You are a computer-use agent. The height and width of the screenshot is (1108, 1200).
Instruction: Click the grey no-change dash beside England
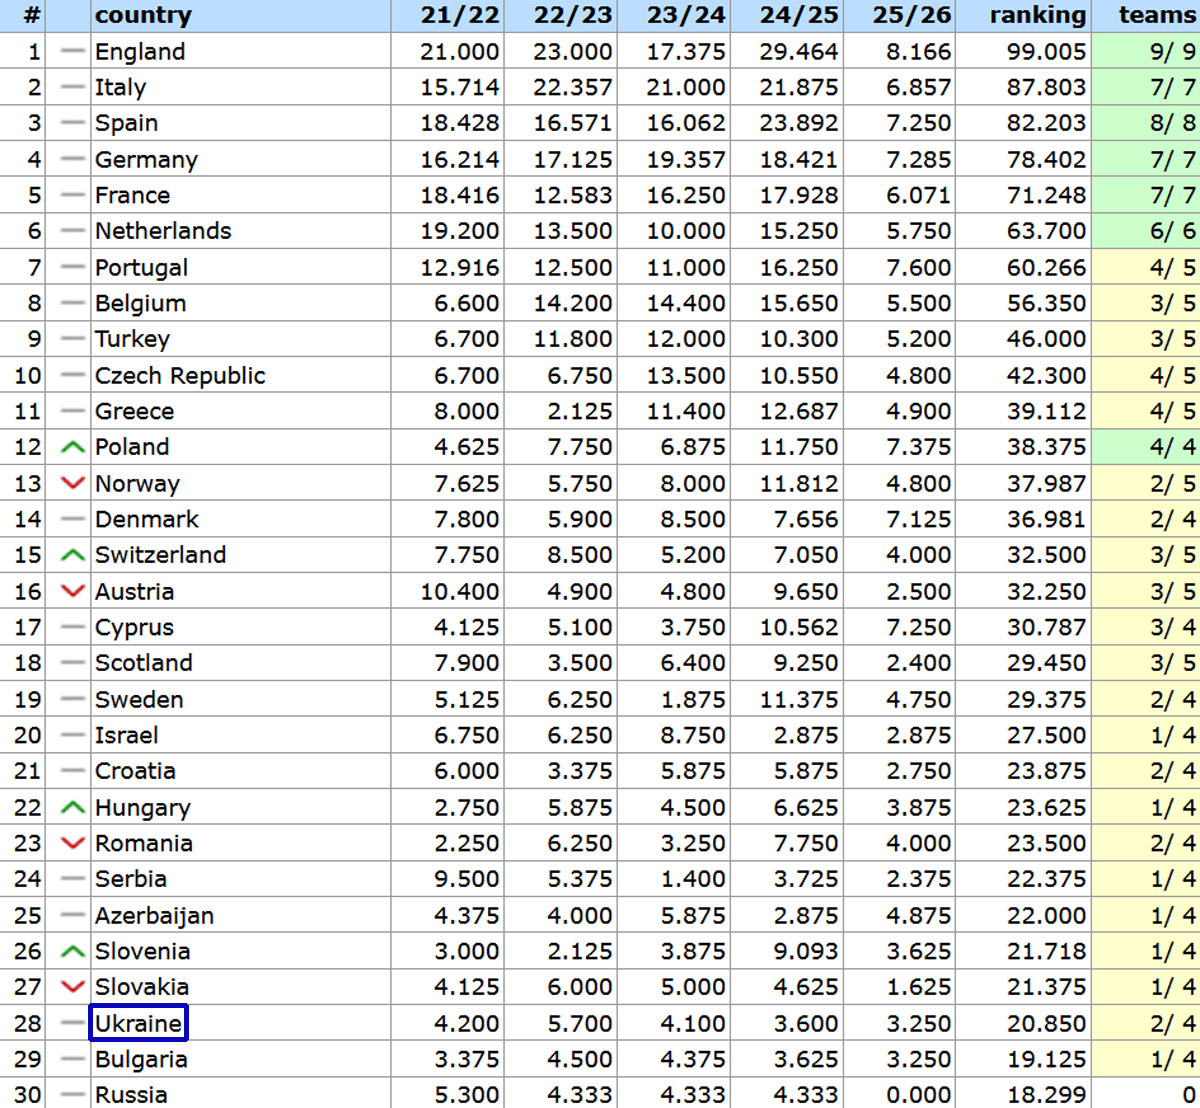72,52
